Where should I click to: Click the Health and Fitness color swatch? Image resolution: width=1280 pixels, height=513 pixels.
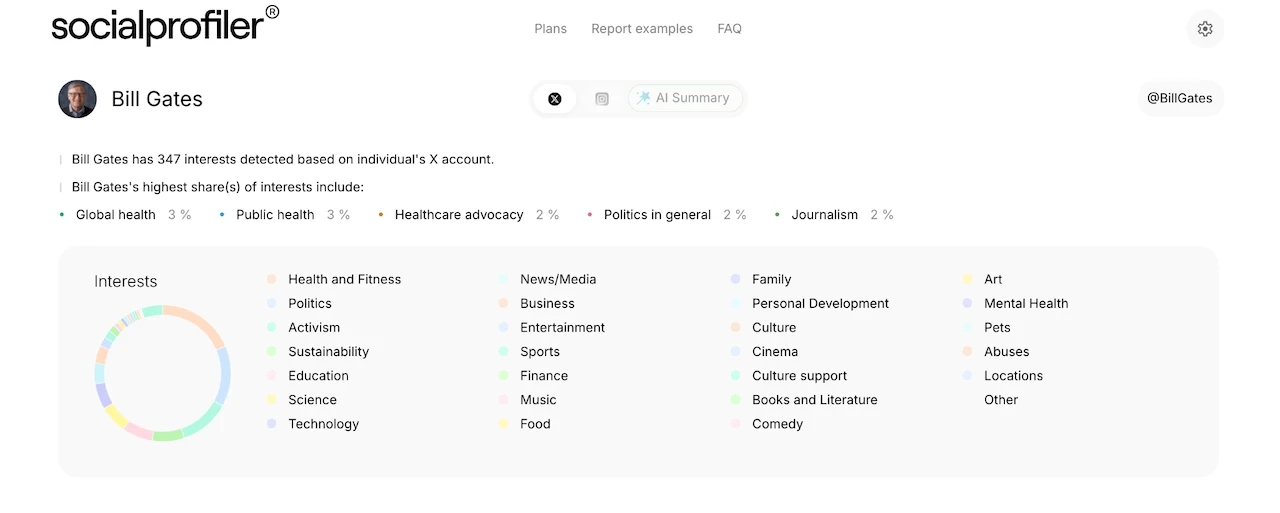point(271,280)
